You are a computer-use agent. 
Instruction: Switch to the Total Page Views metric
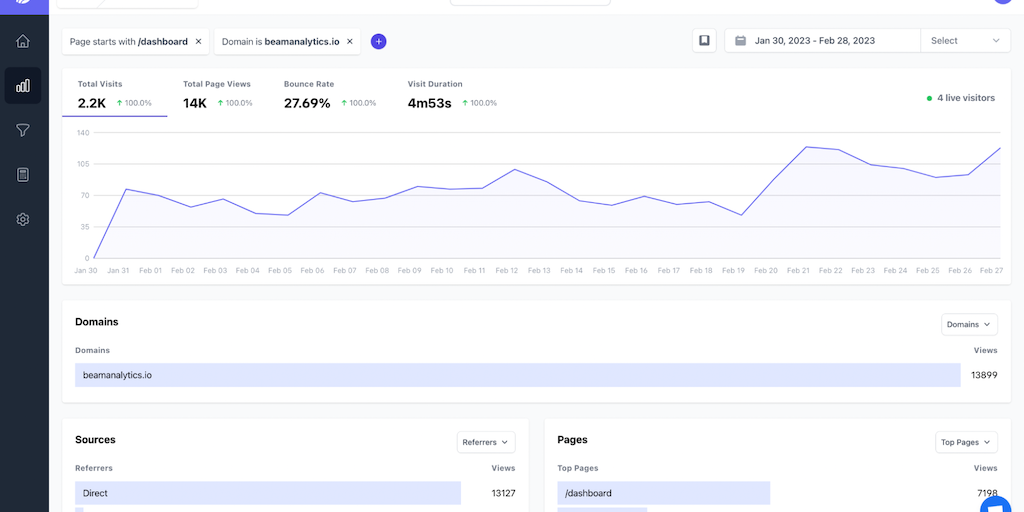pos(218,94)
